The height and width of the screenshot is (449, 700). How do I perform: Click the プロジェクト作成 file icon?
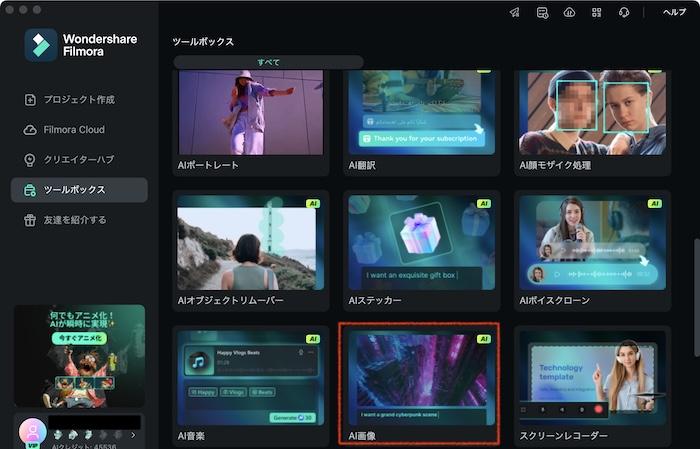30,100
